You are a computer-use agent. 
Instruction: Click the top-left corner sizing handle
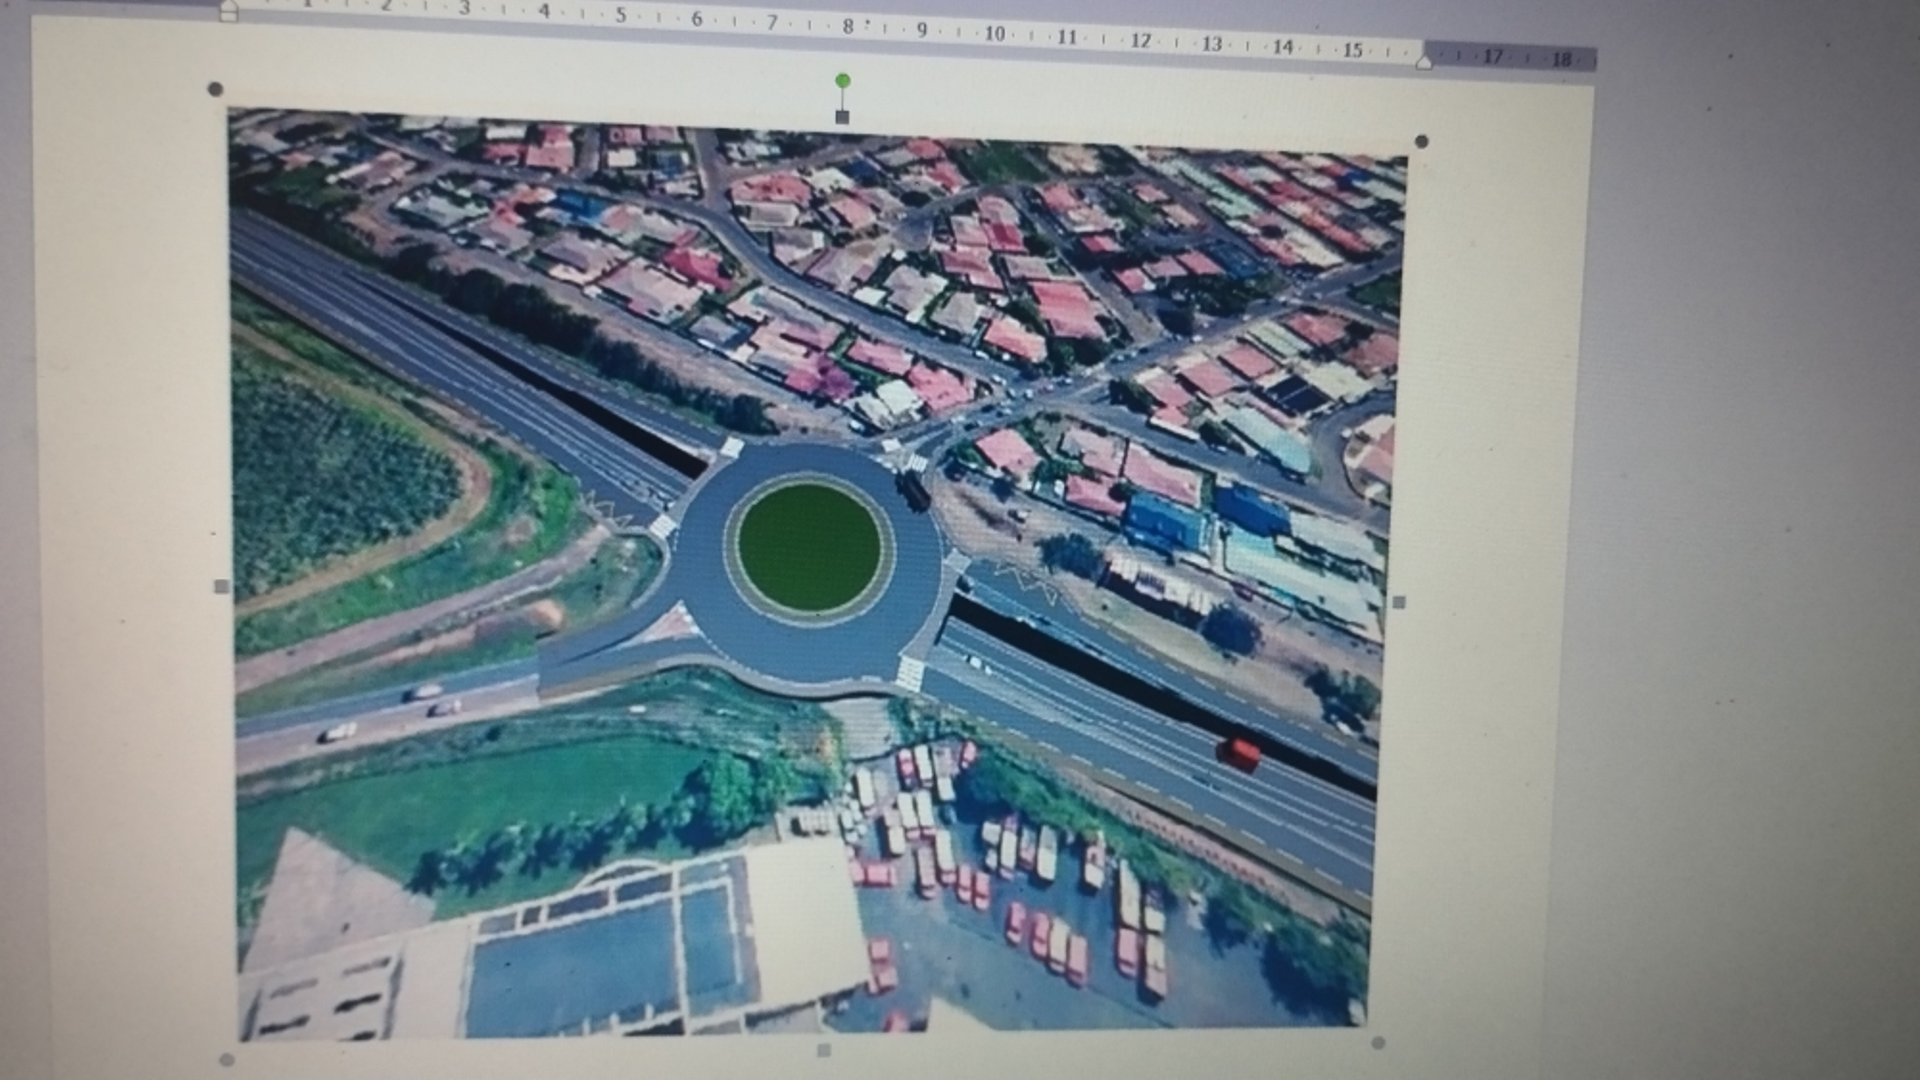[x=214, y=89]
